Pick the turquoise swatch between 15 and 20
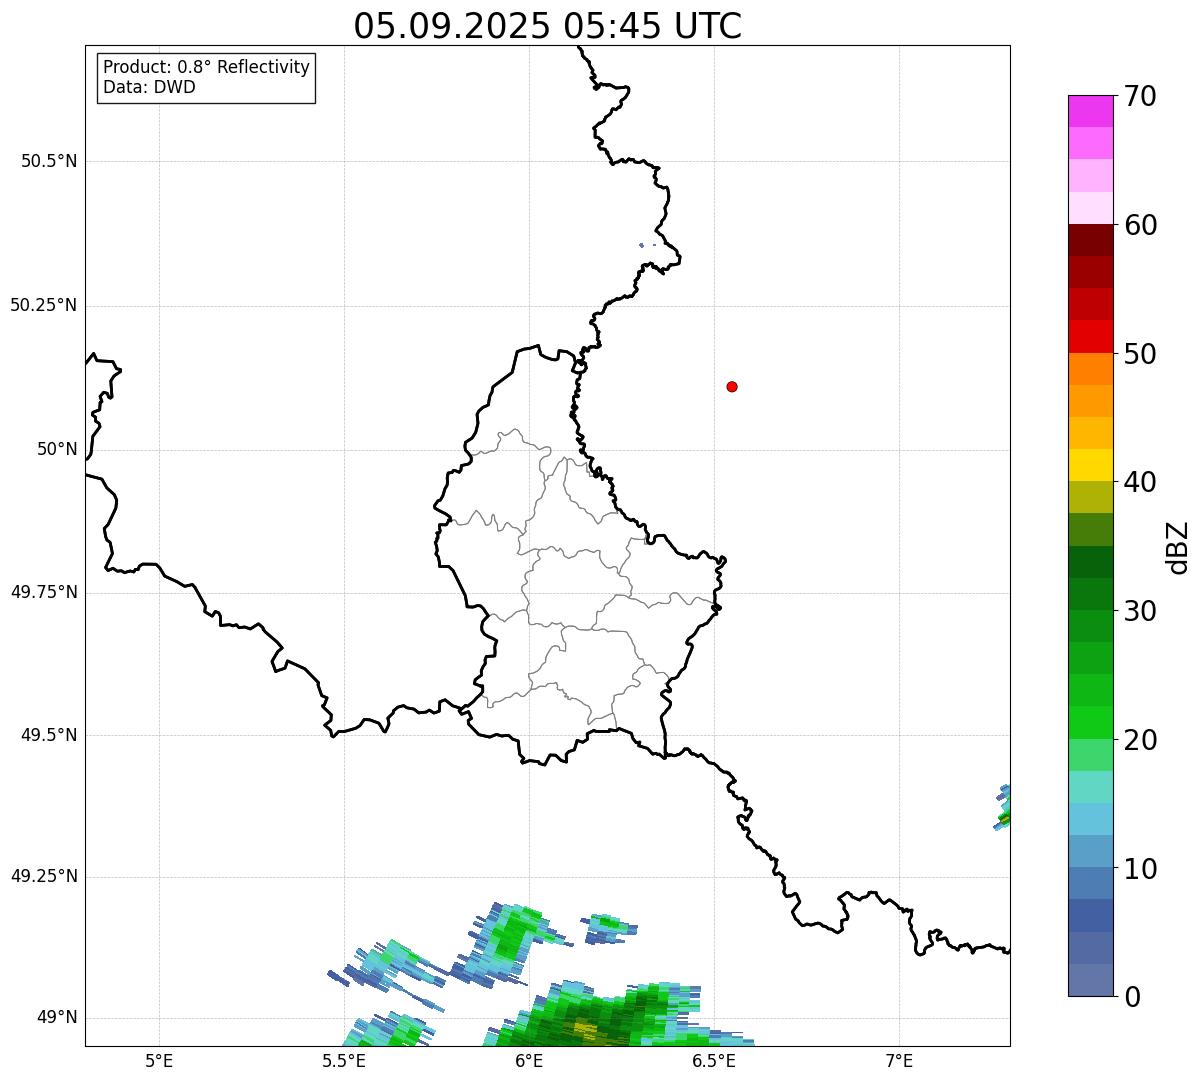The image size is (1202, 1081). tap(1090, 787)
